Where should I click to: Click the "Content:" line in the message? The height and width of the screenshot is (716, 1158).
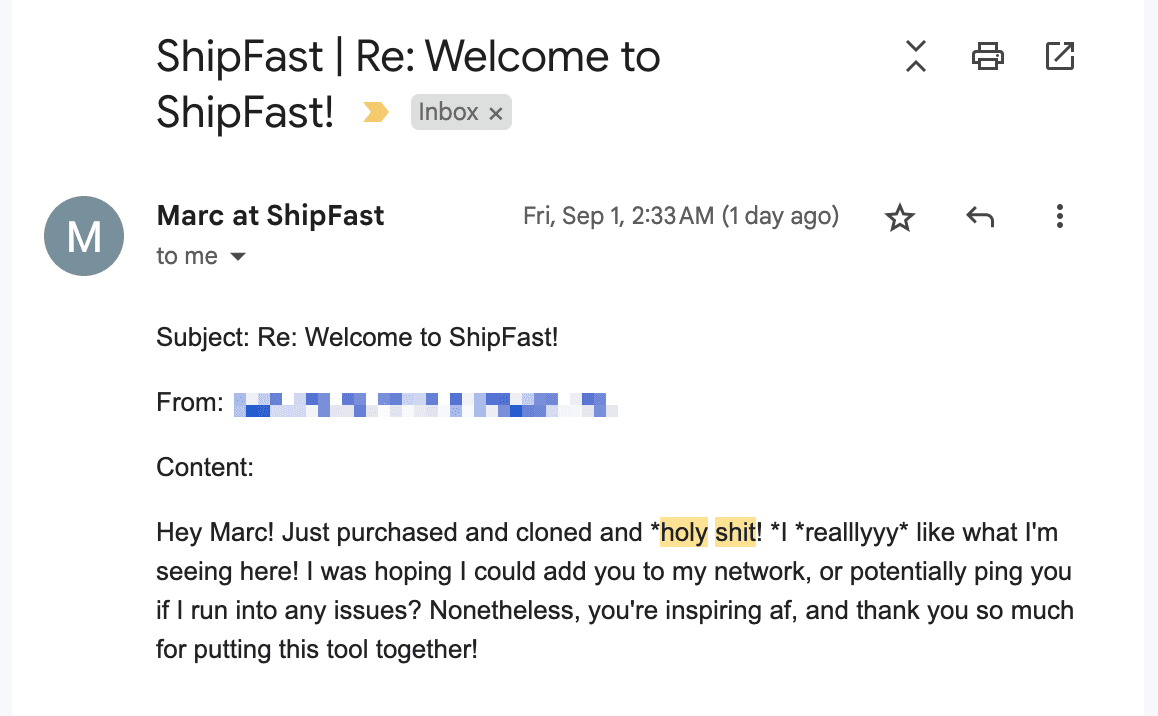tap(205, 467)
